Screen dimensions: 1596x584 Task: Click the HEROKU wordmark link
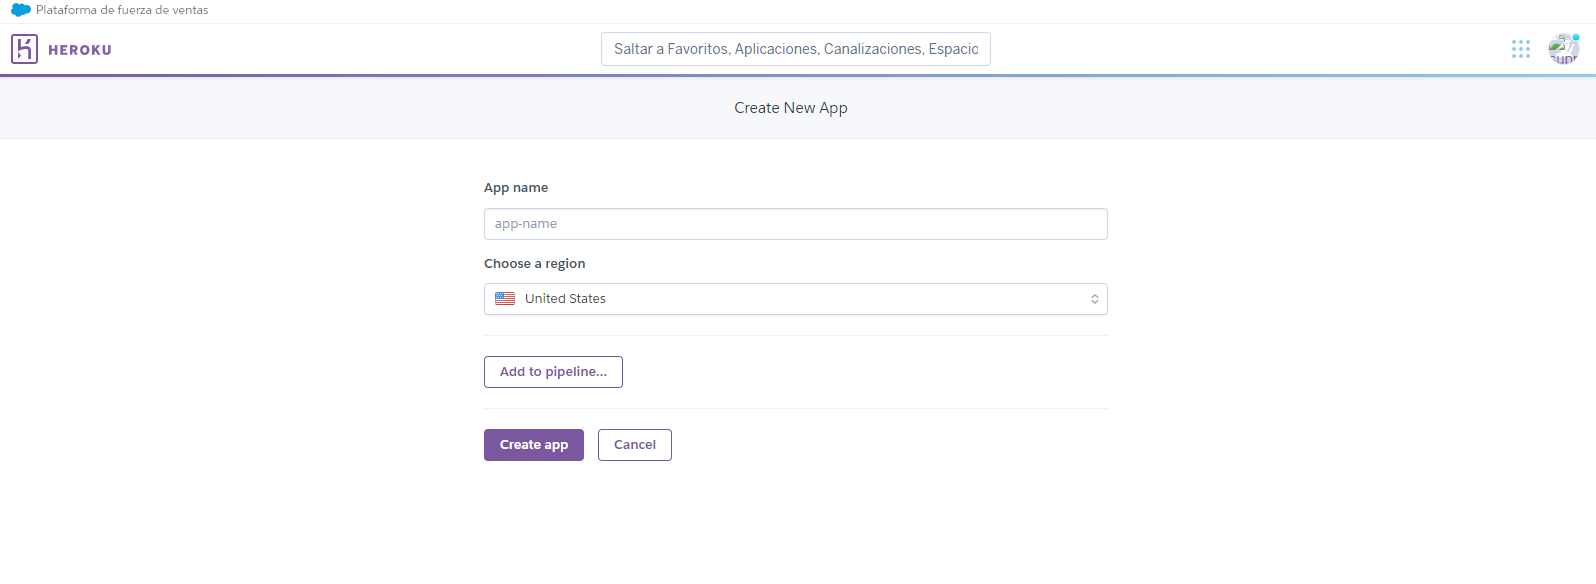pyautogui.click(x=80, y=50)
